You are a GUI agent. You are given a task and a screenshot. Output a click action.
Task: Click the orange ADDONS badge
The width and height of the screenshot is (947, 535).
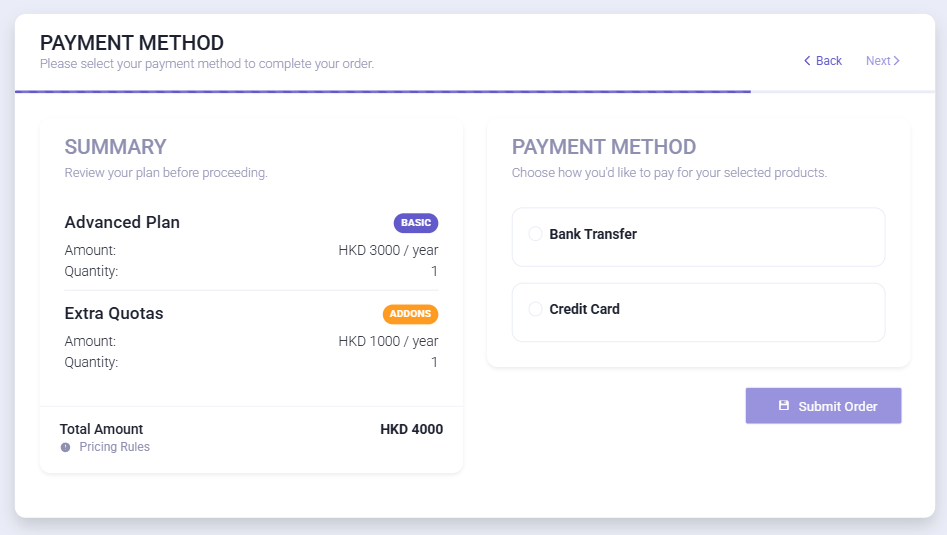pyautogui.click(x=410, y=314)
